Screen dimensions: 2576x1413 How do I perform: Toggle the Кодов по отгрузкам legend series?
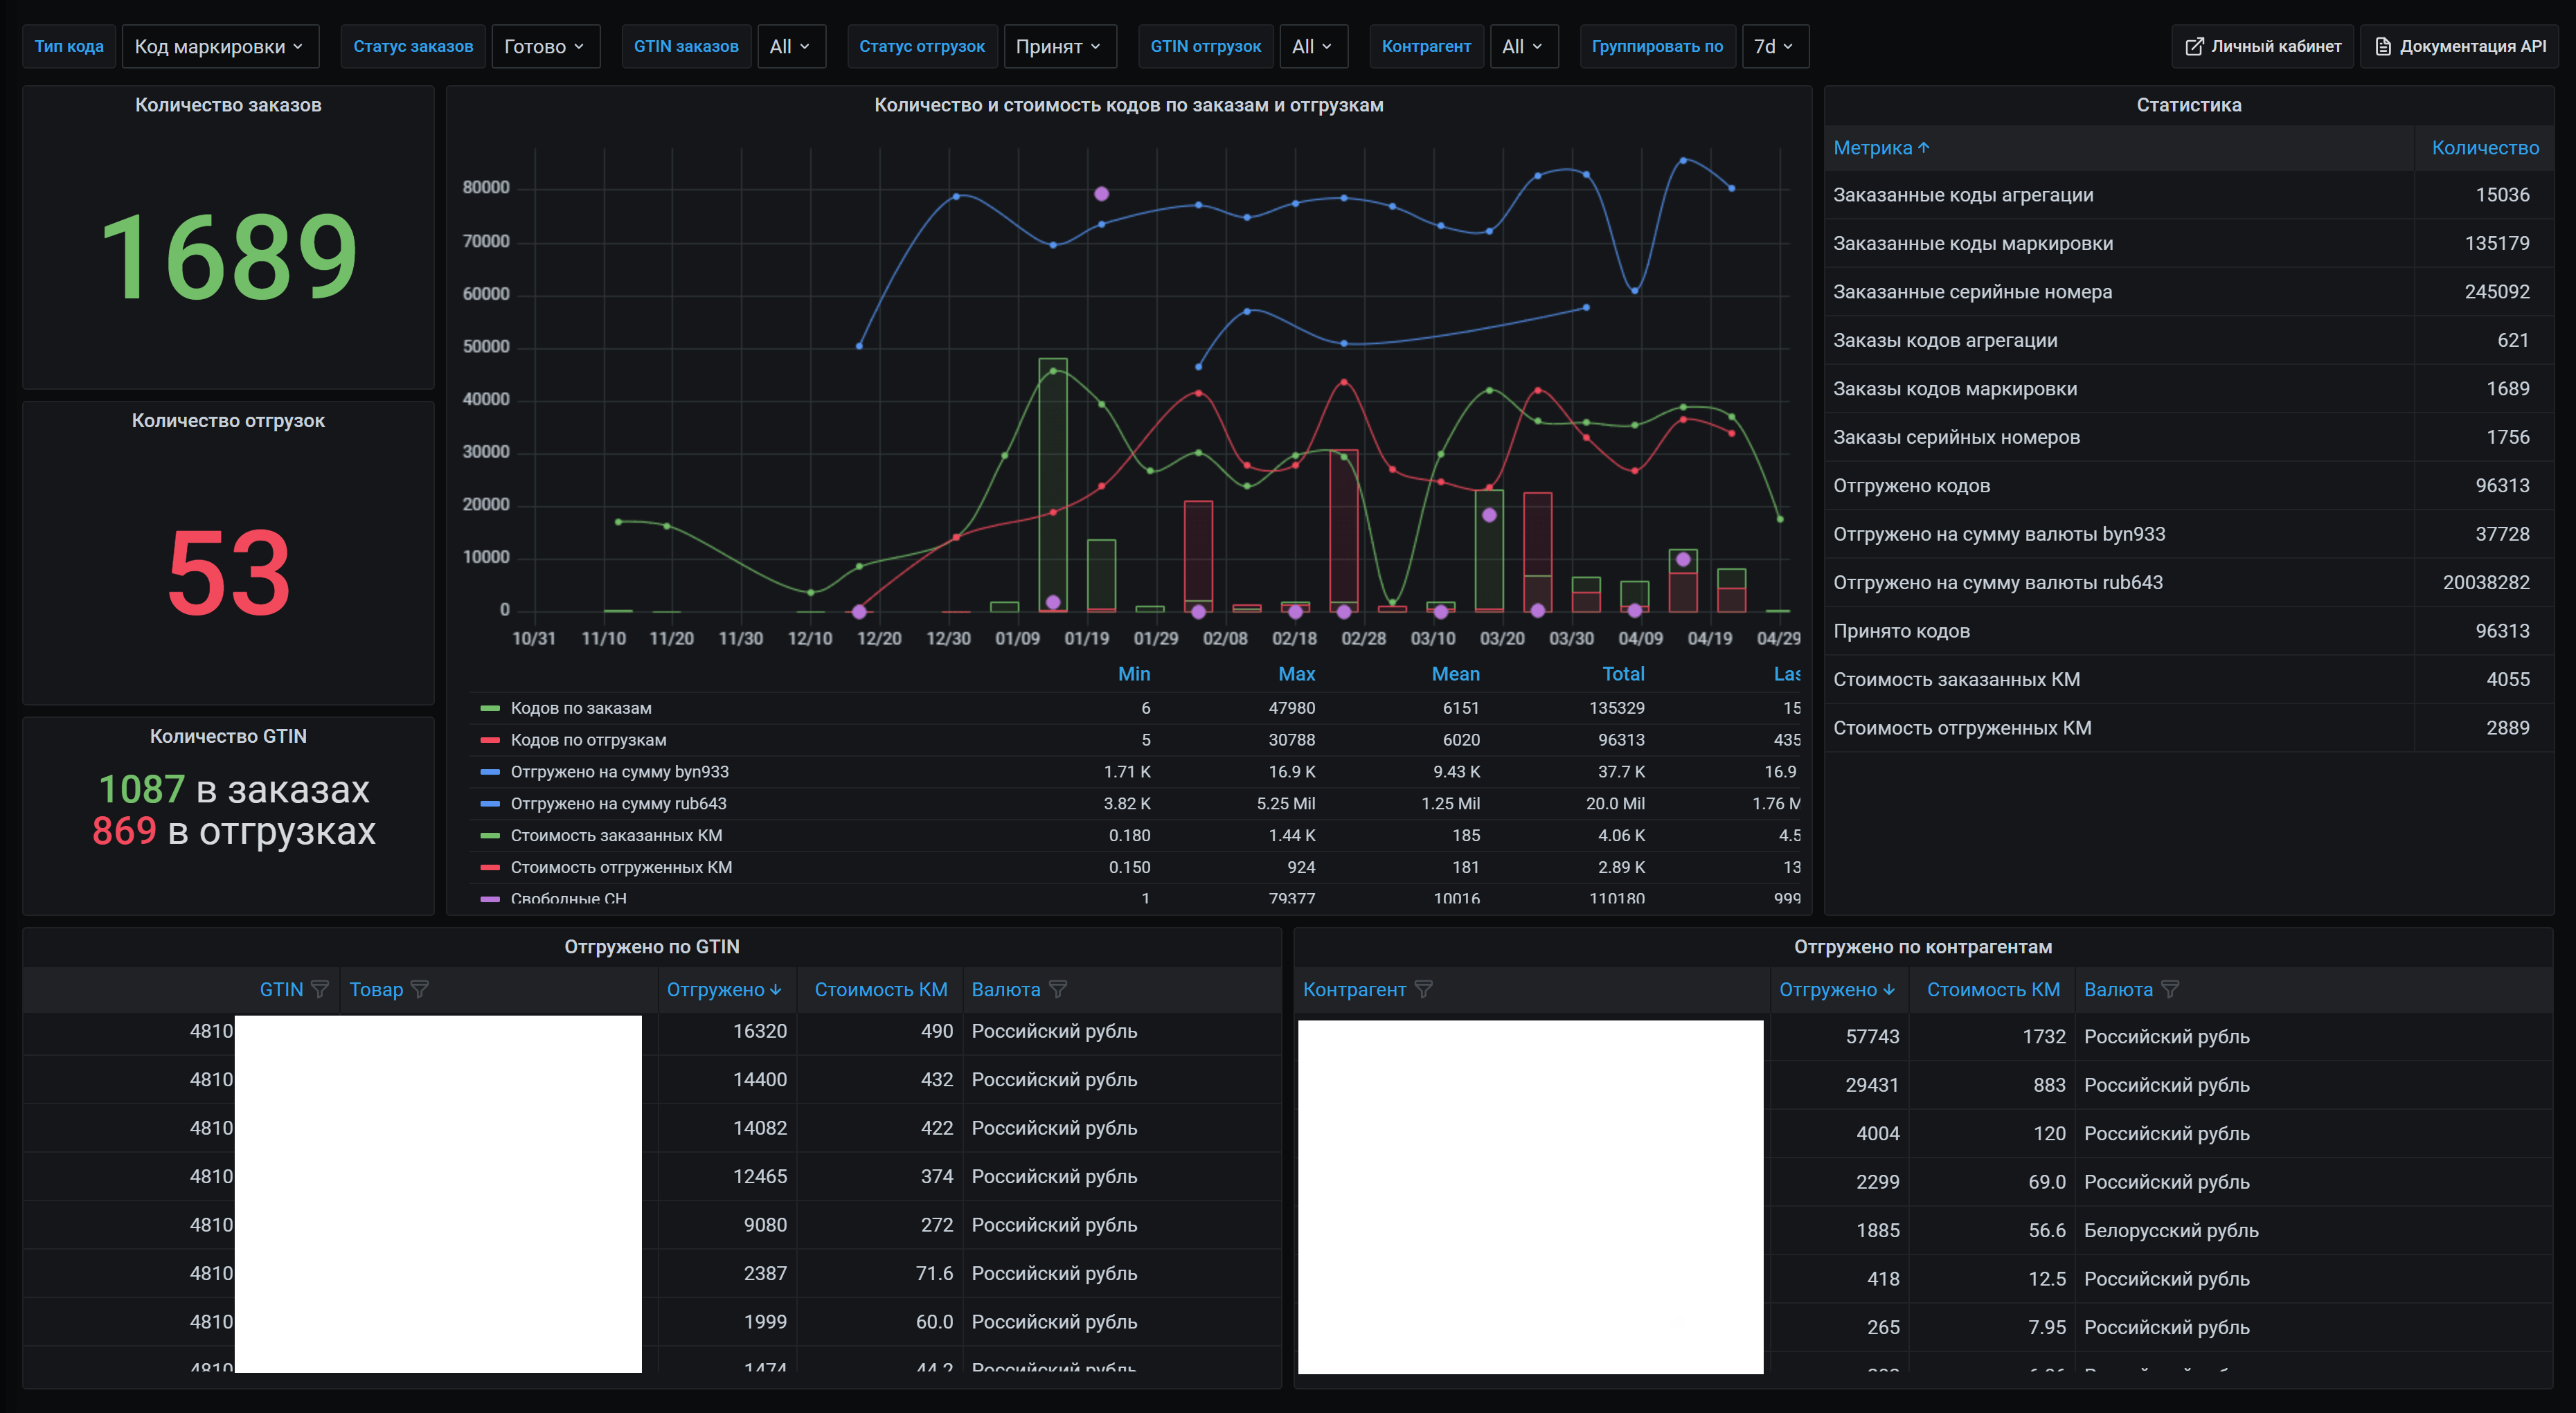click(x=588, y=740)
